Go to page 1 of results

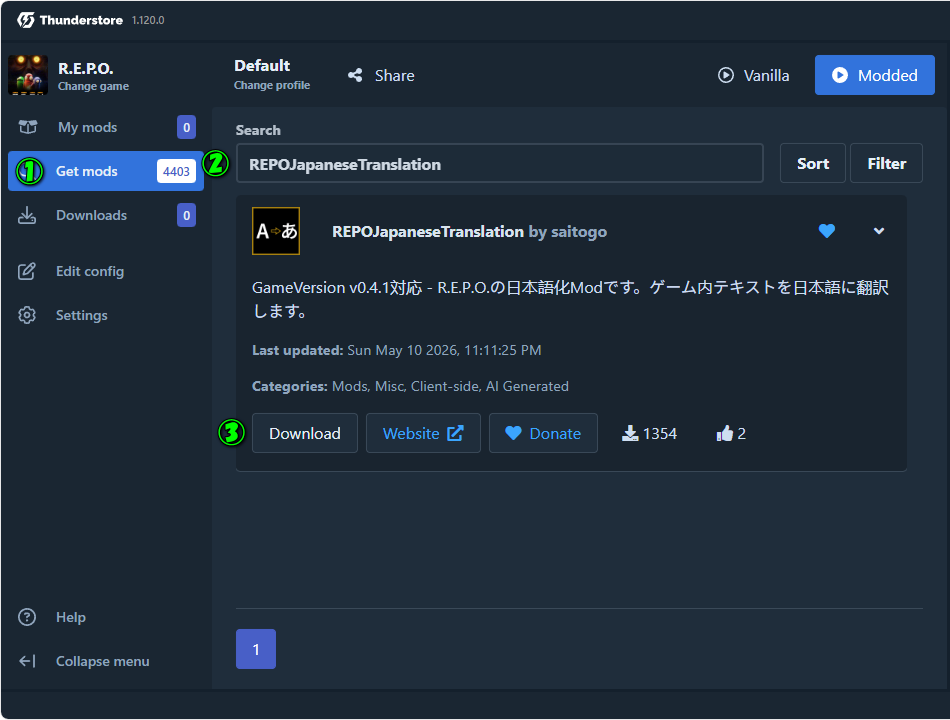256,649
